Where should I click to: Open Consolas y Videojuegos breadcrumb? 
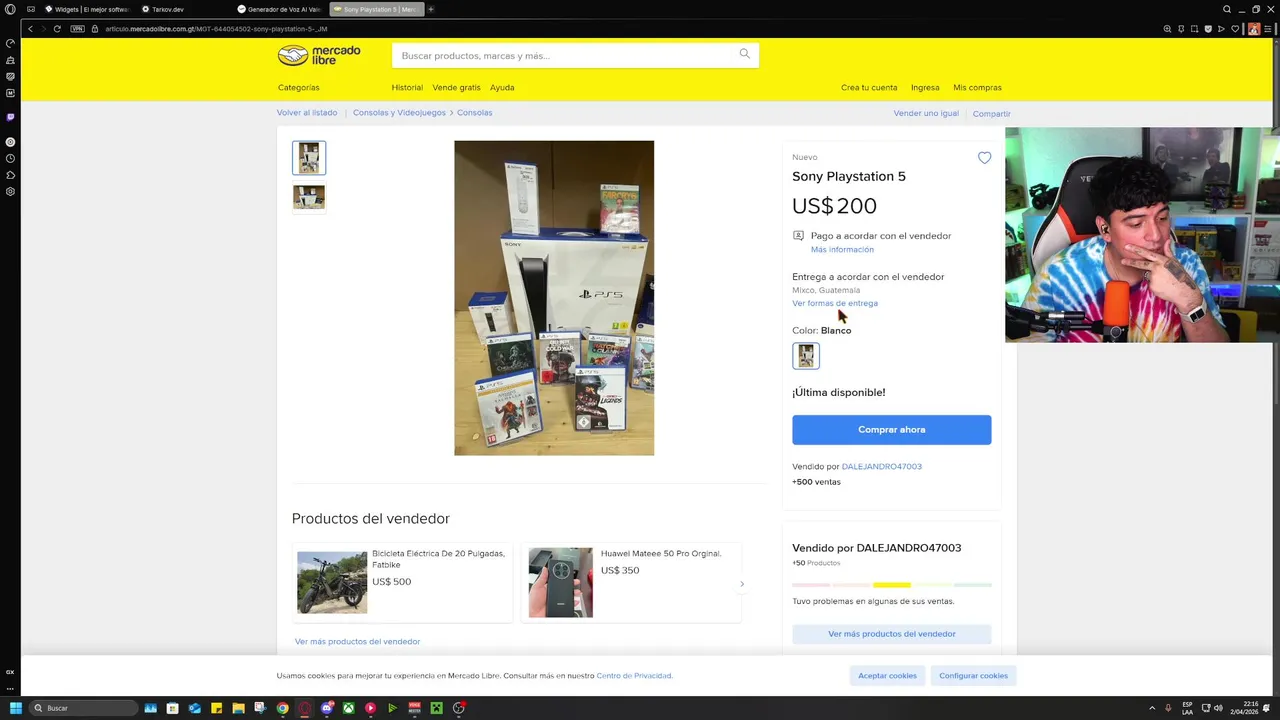[x=399, y=113]
